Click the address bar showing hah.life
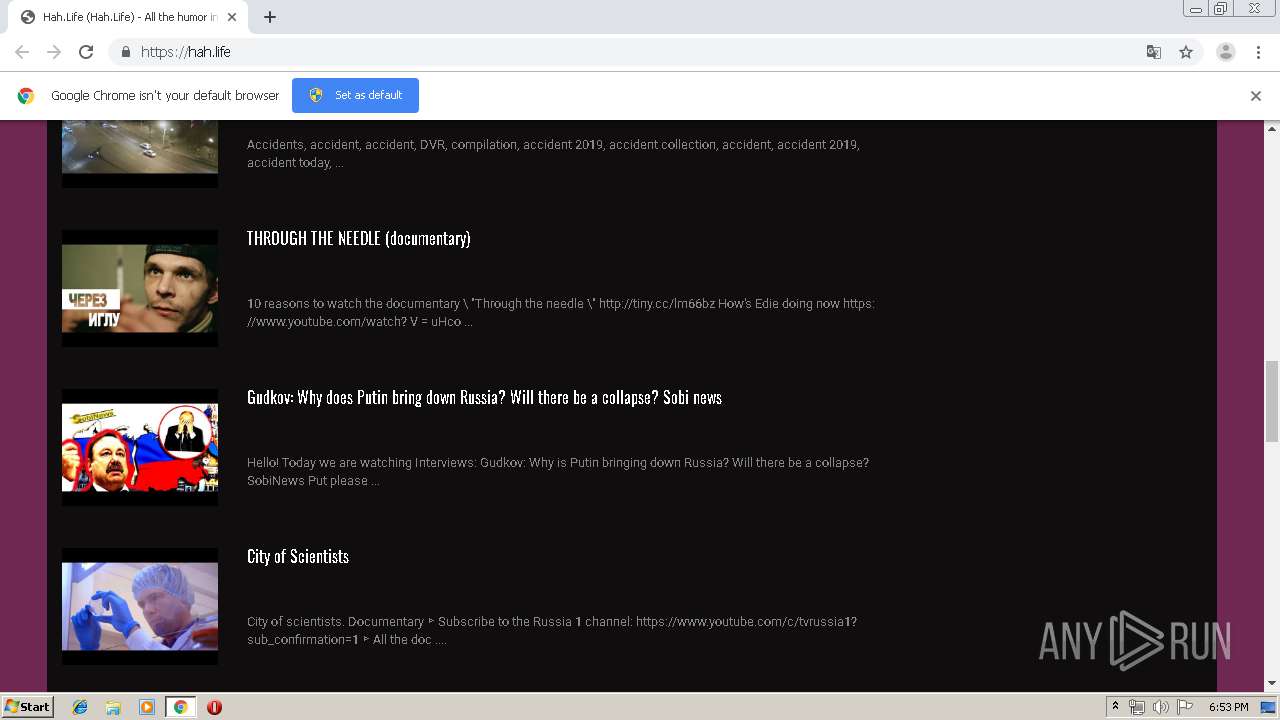This screenshot has height=720, width=1280. 640,52
